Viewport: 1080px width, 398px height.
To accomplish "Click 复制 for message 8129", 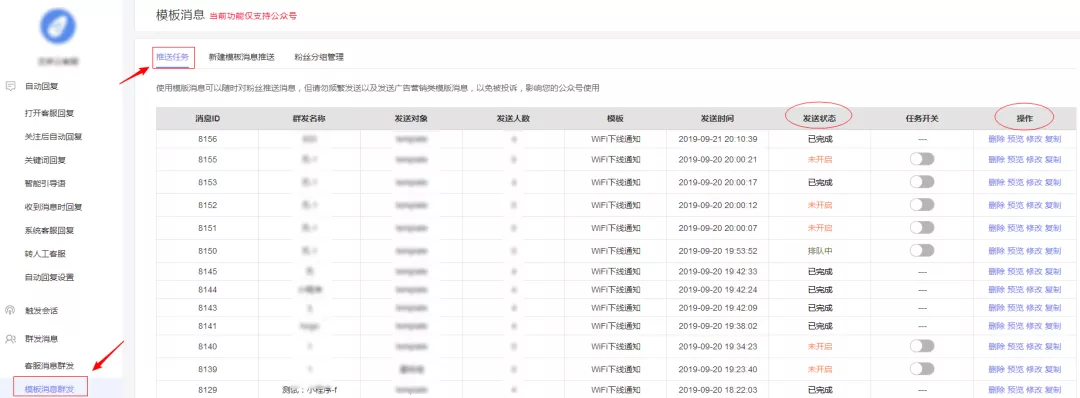I will coord(1052,389).
